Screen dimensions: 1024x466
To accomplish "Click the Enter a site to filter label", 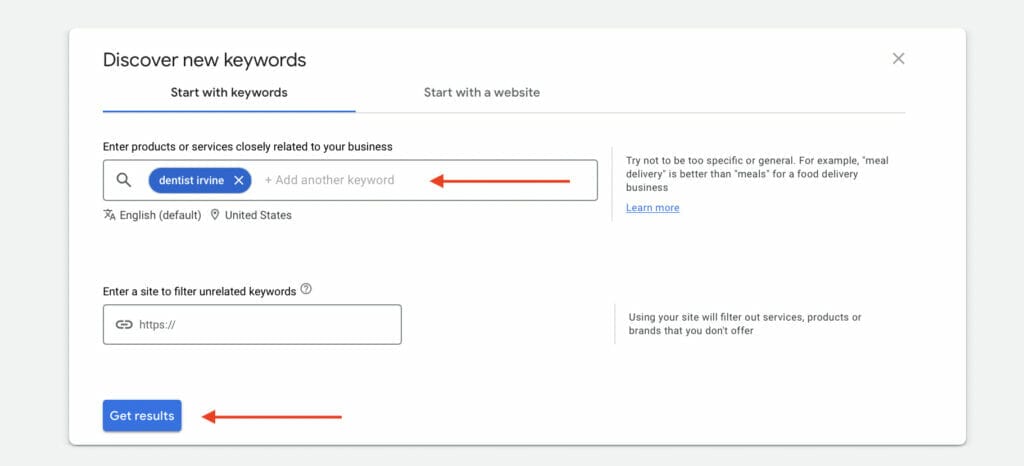I will 199,292.
